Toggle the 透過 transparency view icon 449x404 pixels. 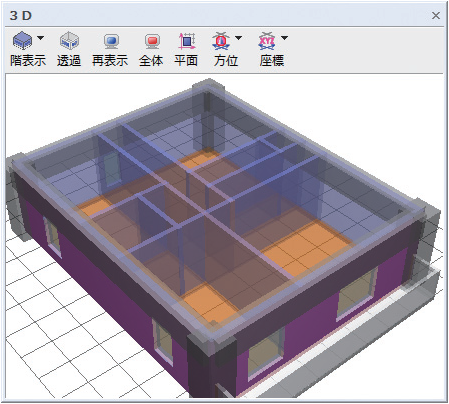point(69,40)
